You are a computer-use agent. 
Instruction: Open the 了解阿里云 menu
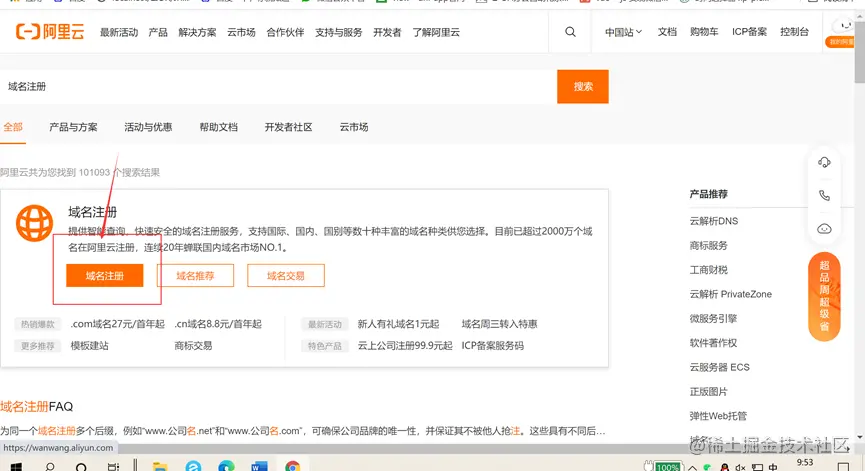pyautogui.click(x=436, y=33)
